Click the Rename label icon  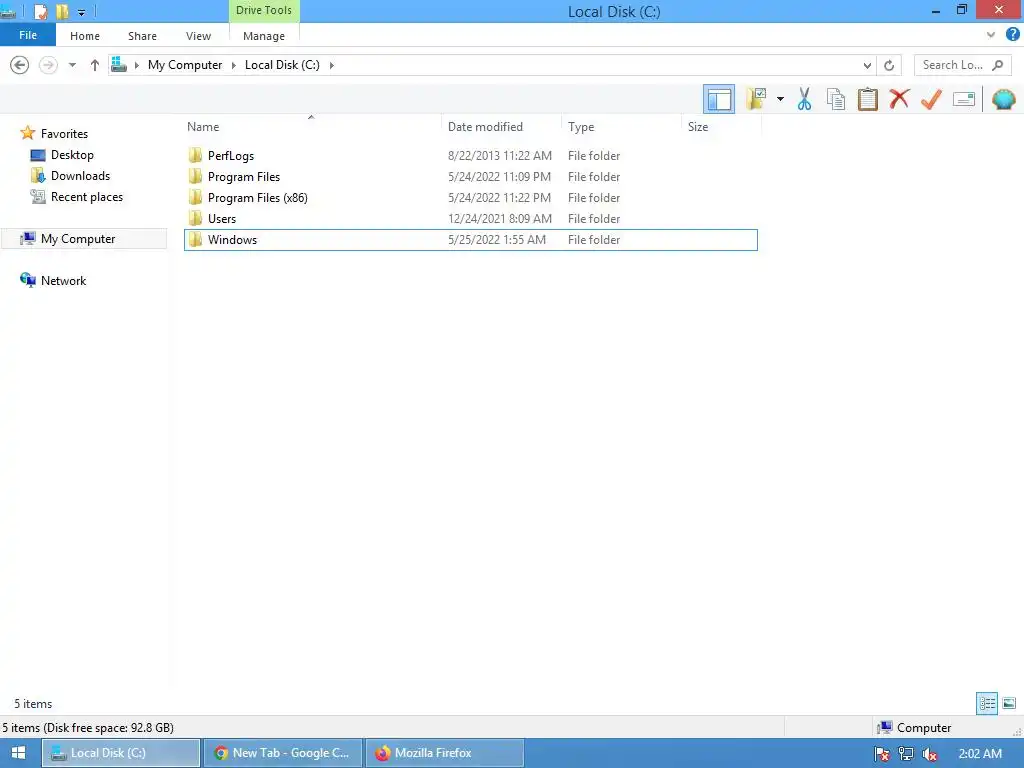click(x=963, y=99)
